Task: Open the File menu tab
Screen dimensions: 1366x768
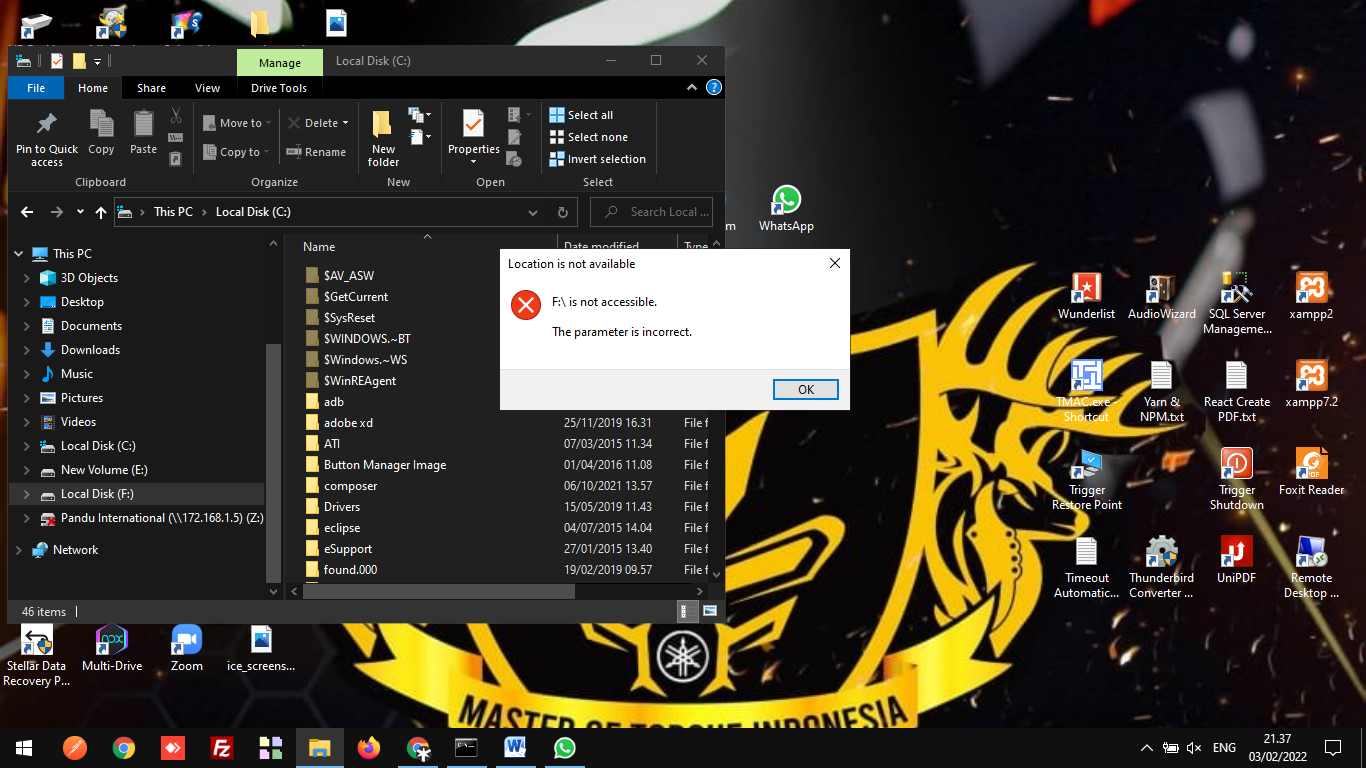Action: [x=36, y=88]
